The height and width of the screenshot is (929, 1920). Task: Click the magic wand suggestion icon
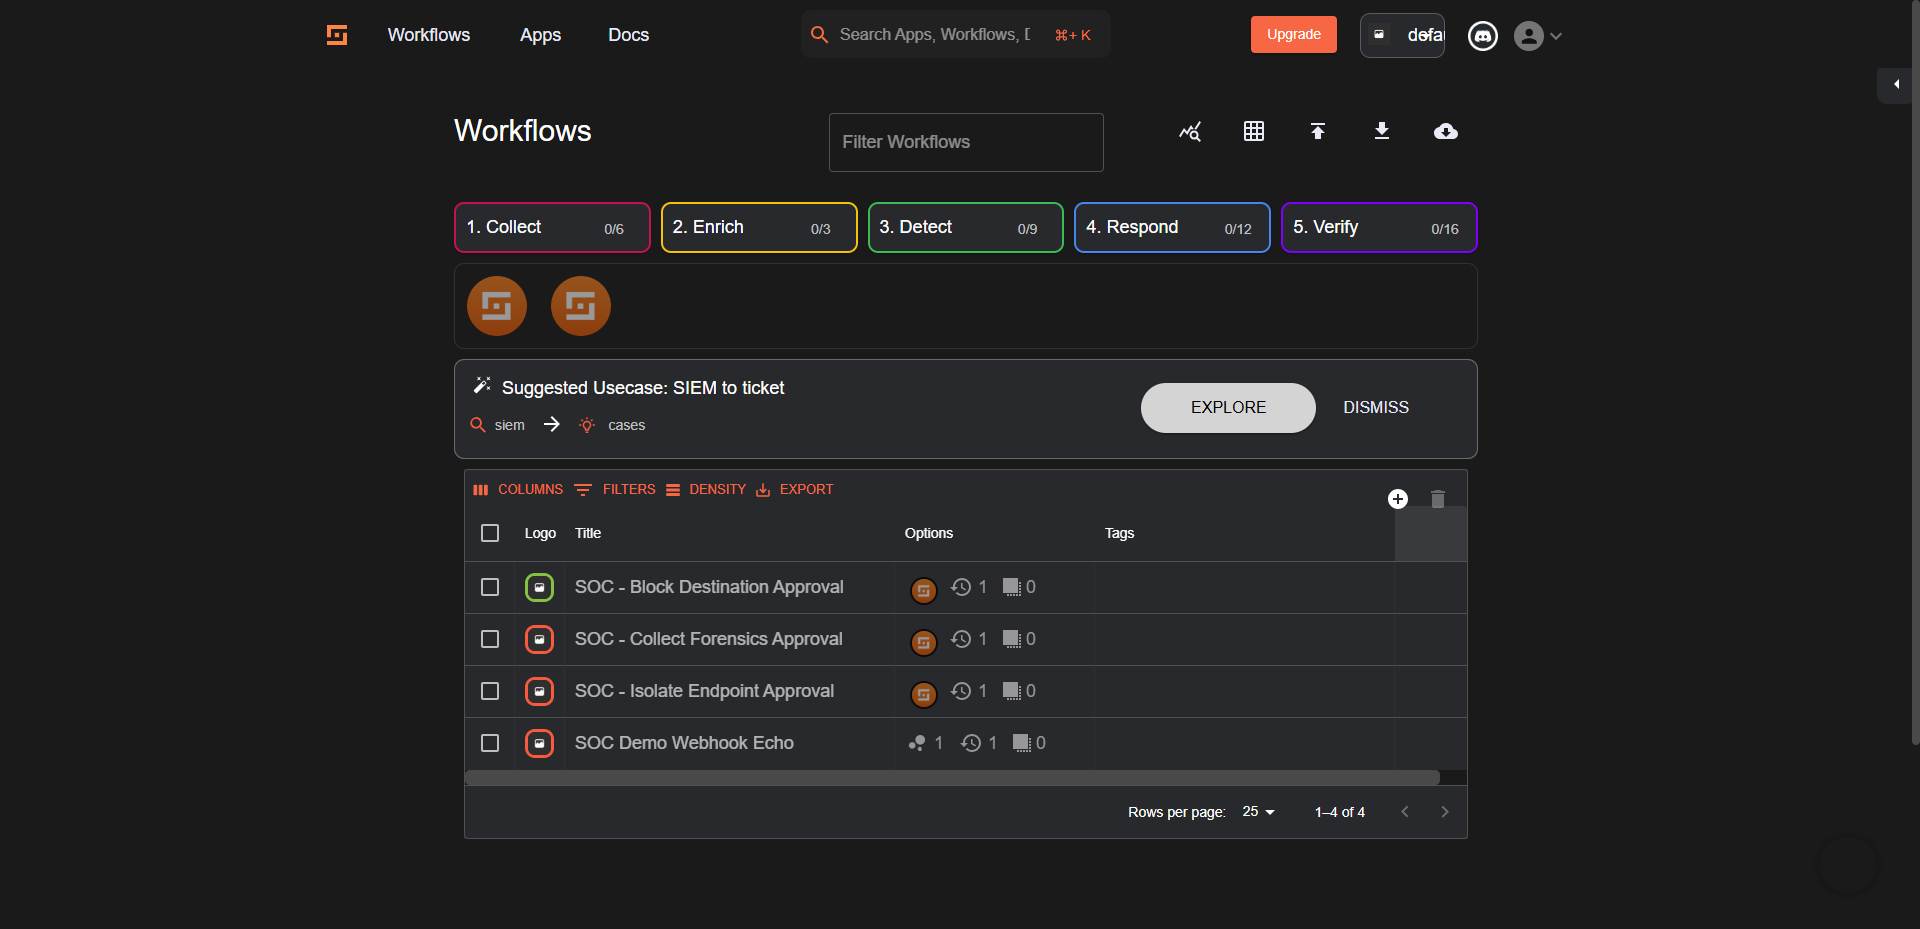click(482, 385)
